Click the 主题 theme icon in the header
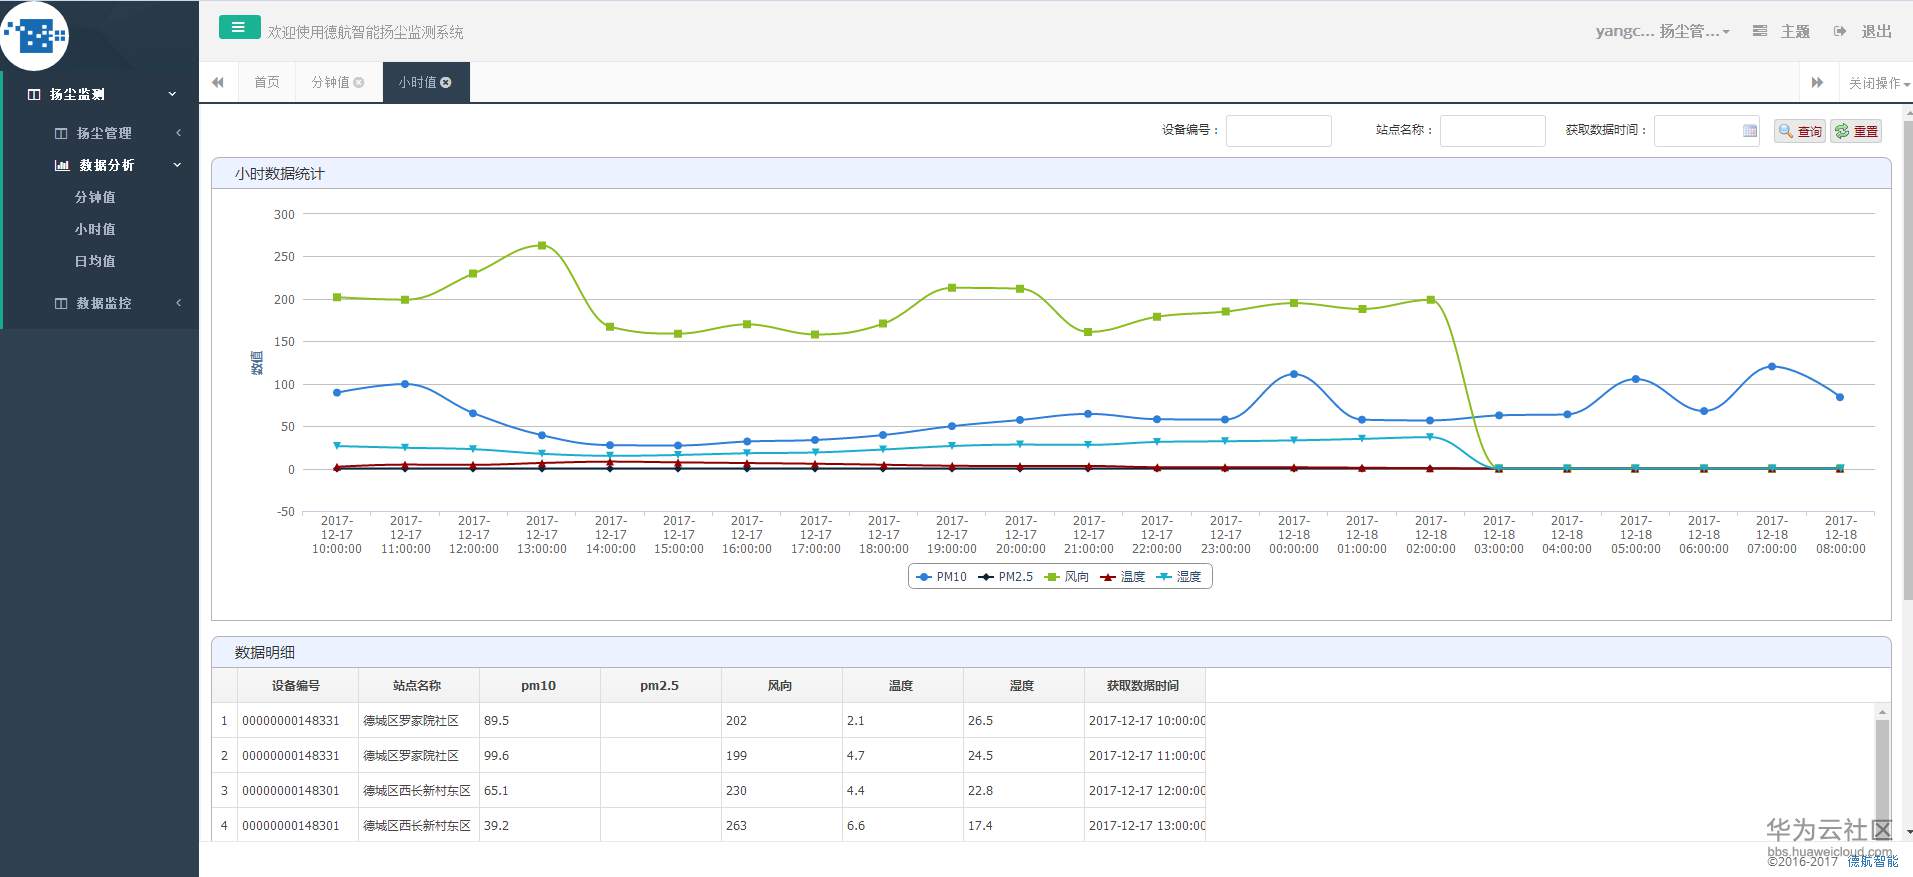The width and height of the screenshot is (1913, 877). [1760, 31]
